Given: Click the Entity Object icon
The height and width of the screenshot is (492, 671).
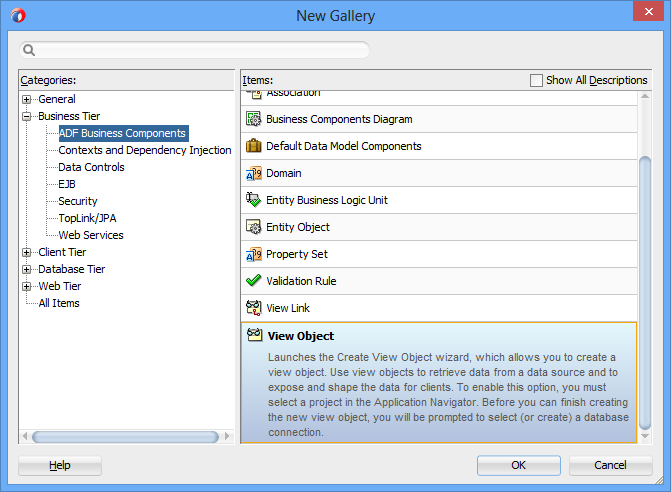Looking at the screenshot, I should (x=253, y=227).
